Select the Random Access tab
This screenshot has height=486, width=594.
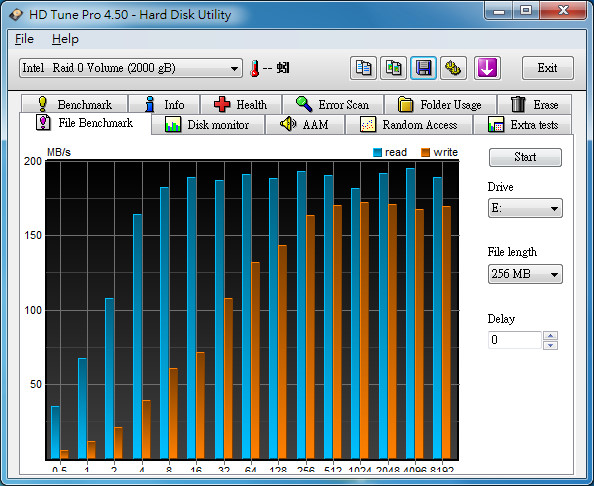click(x=409, y=125)
